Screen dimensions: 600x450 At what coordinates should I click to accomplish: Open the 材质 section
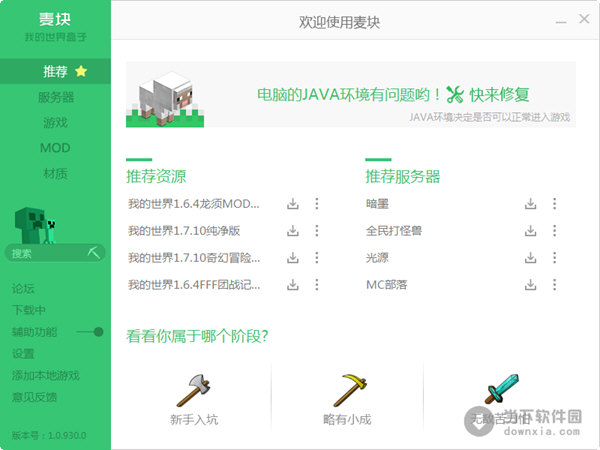(55, 173)
